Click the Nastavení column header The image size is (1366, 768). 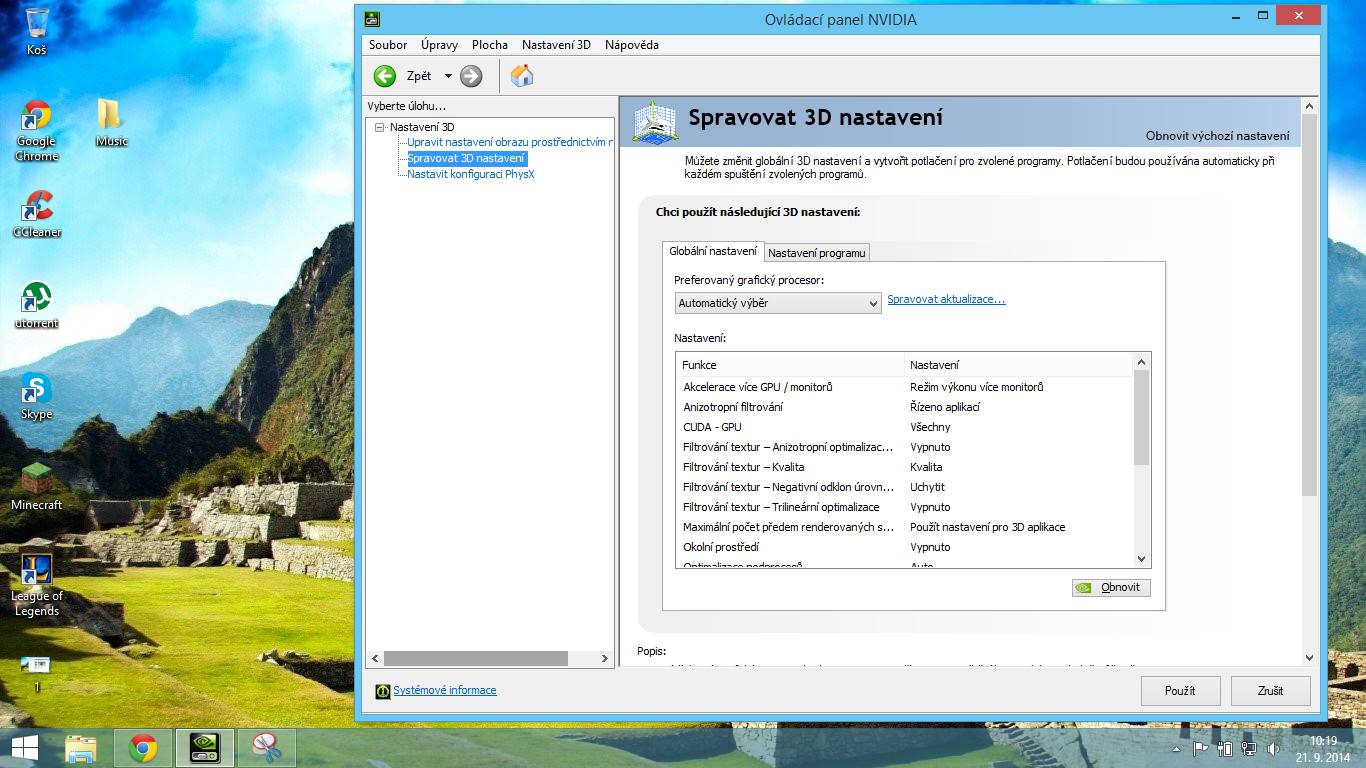click(x=1019, y=365)
